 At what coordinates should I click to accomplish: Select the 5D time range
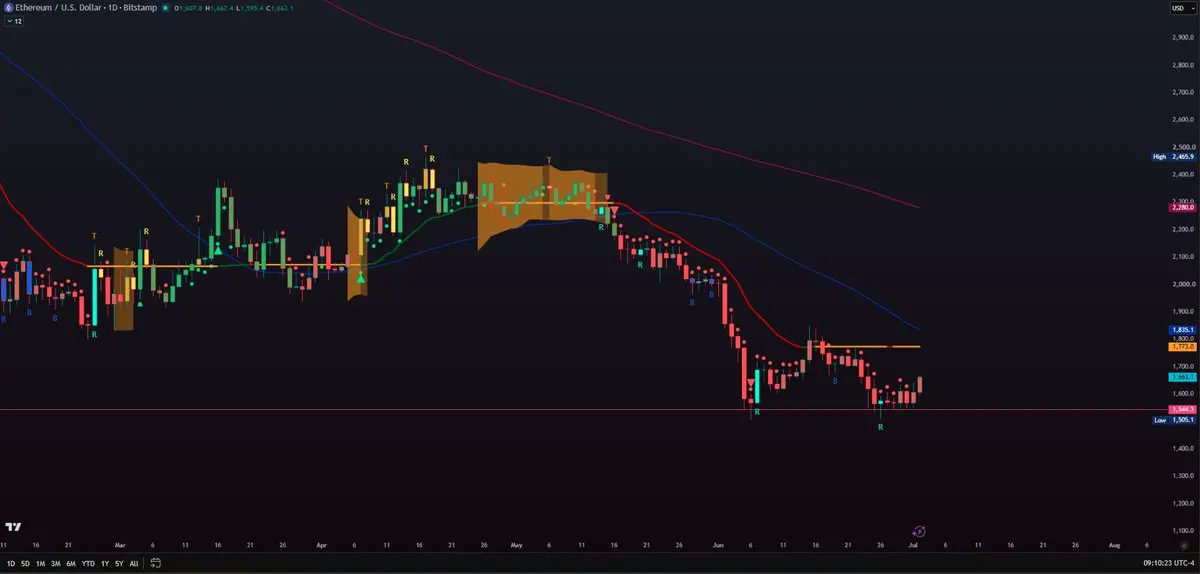pos(26,564)
